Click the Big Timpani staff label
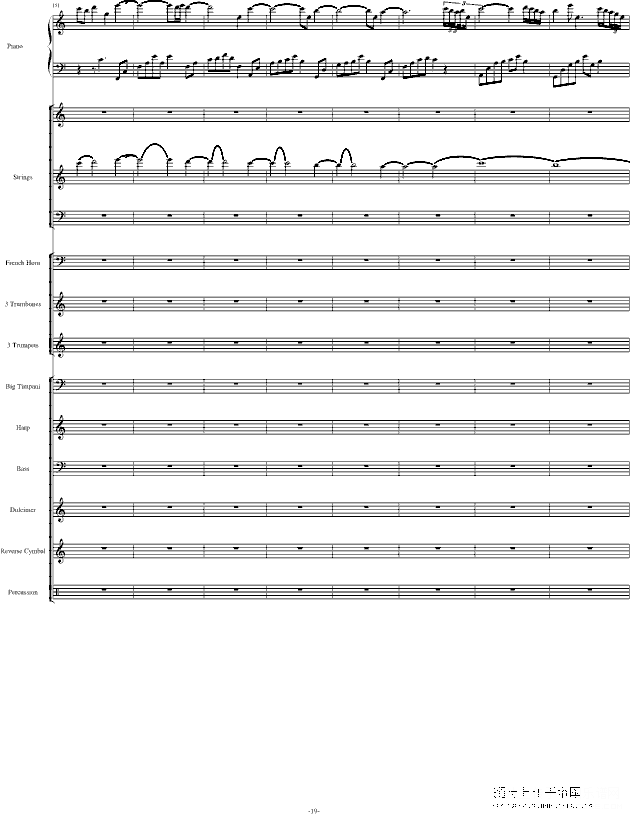Image resolution: width=630 pixels, height=814 pixels. (23, 386)
